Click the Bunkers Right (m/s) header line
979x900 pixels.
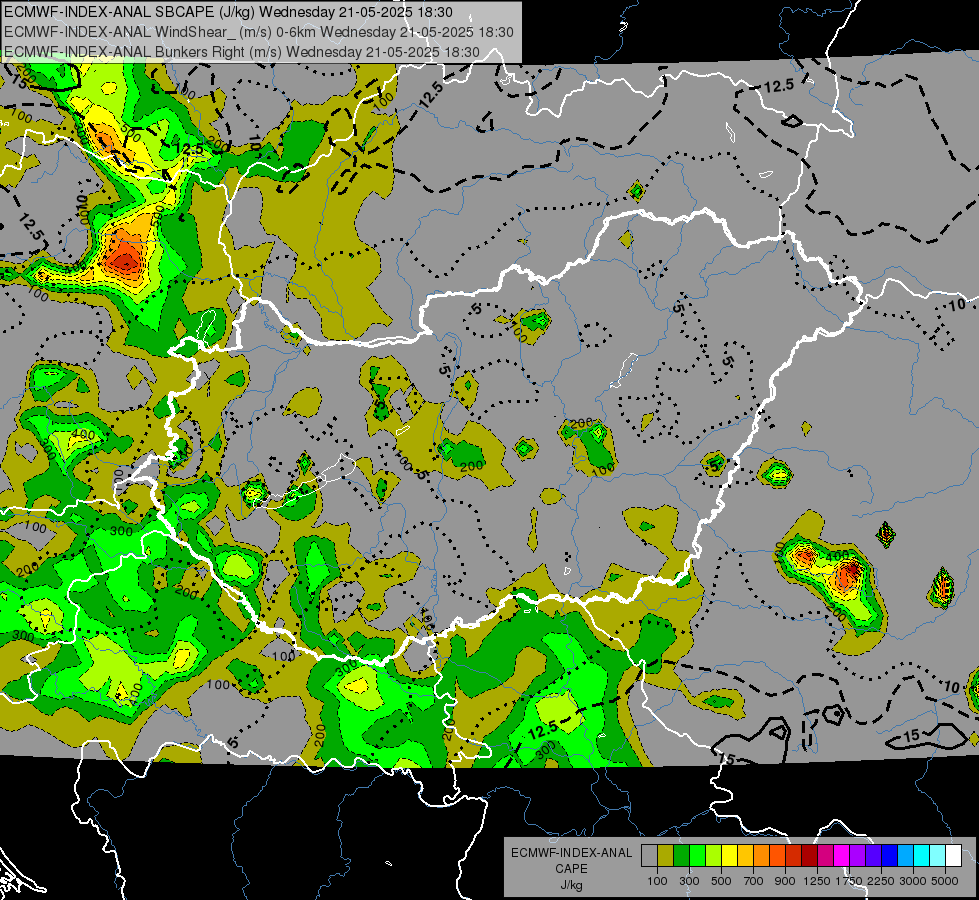[x=242, y=52]
